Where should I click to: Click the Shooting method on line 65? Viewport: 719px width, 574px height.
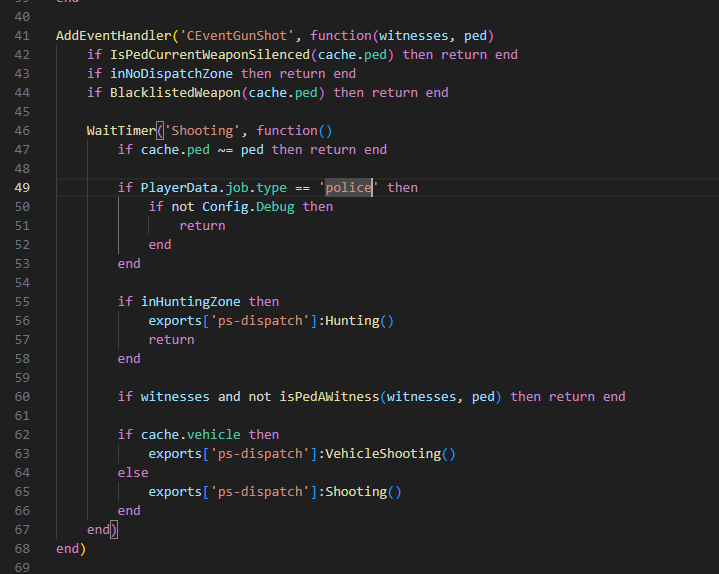coord(356,491)
